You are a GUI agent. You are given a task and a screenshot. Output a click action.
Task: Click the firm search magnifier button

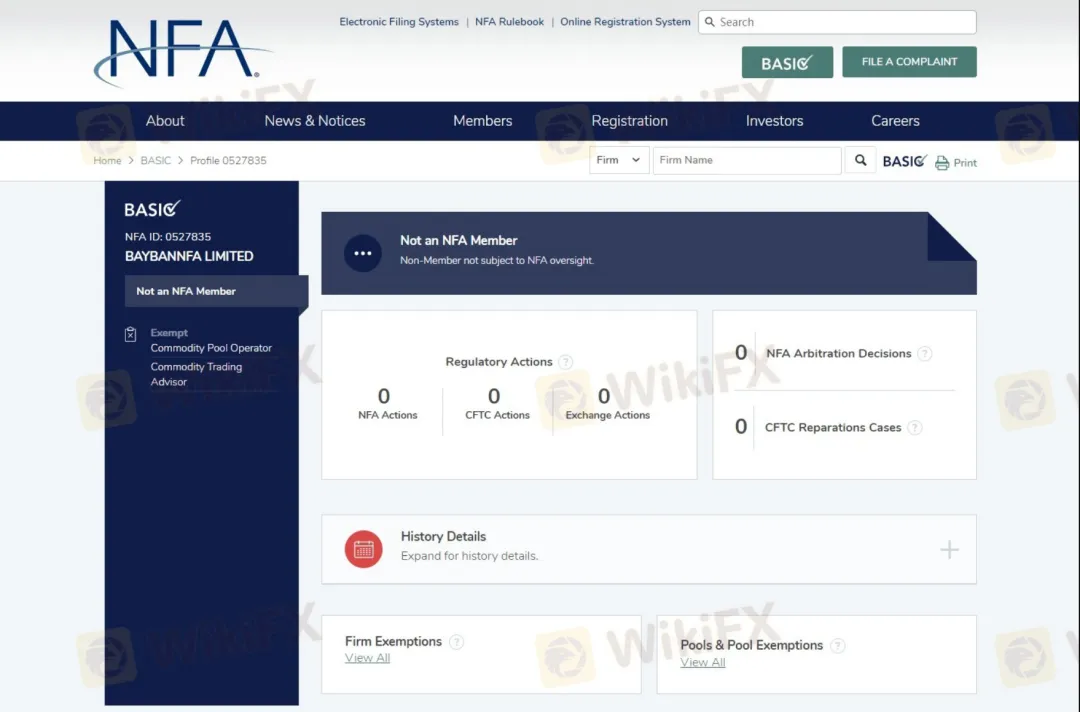(x=860, y=160)
